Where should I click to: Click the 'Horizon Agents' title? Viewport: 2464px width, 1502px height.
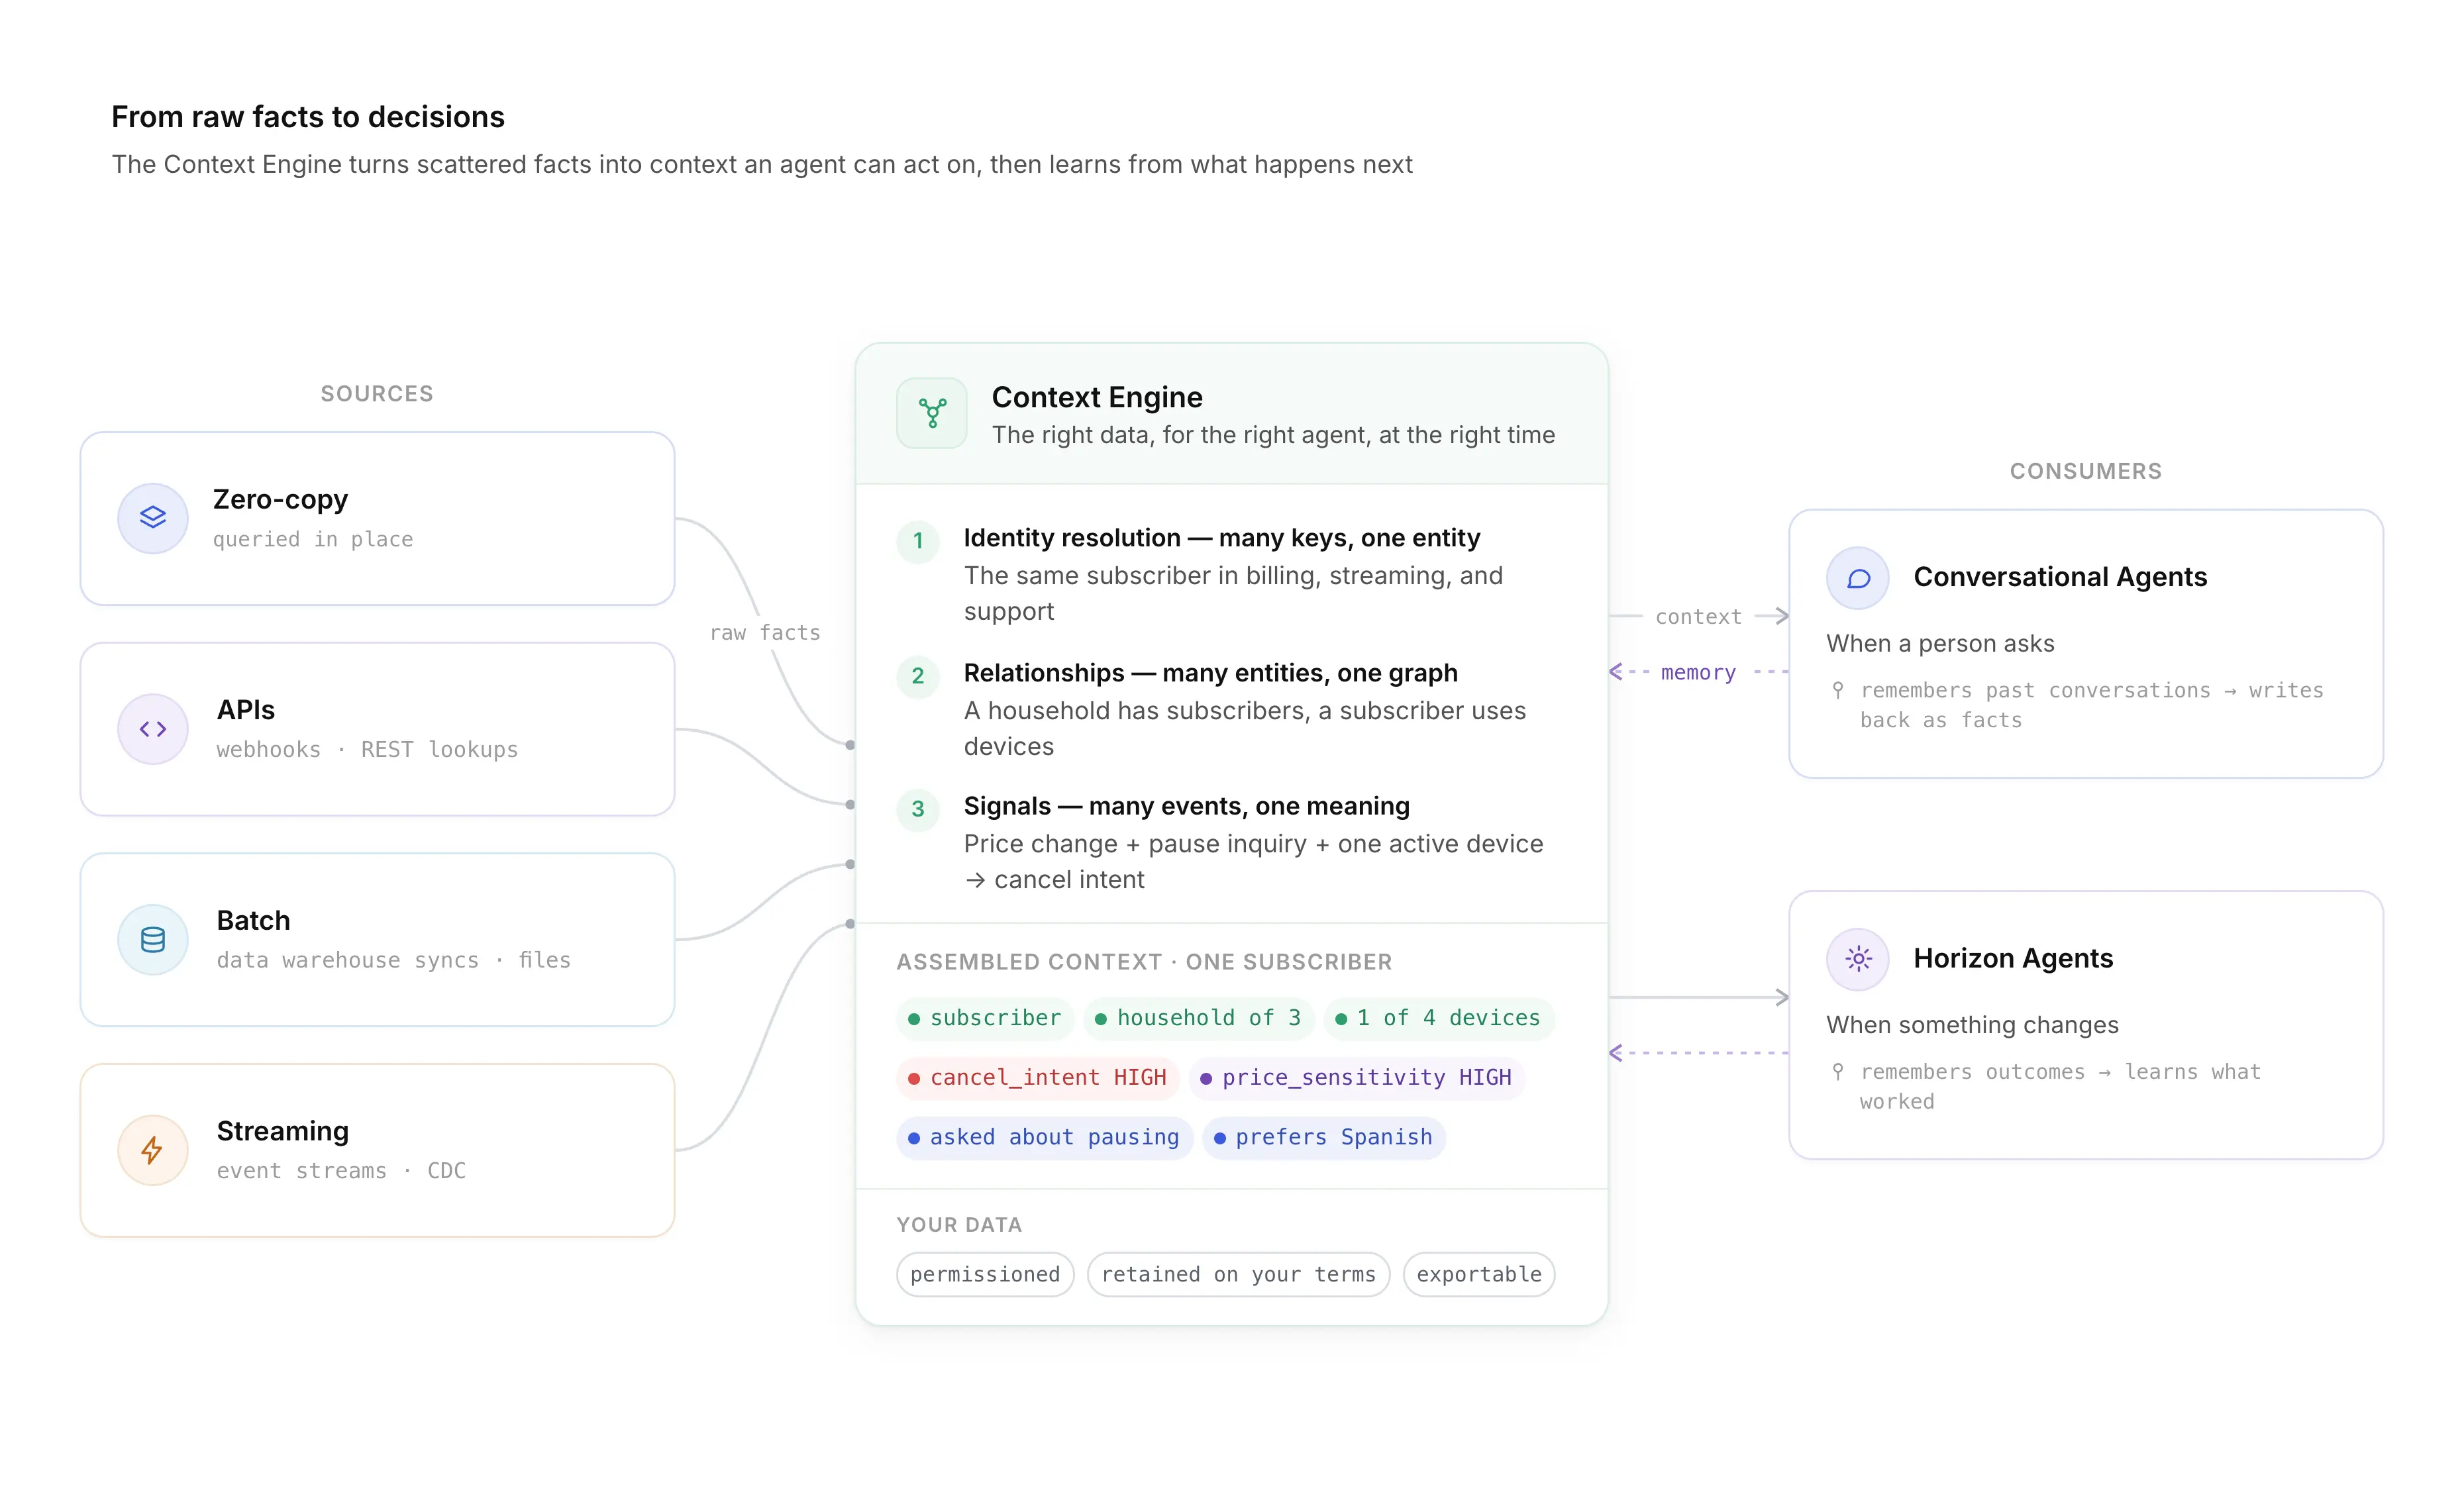click(x=2013, y=958)
